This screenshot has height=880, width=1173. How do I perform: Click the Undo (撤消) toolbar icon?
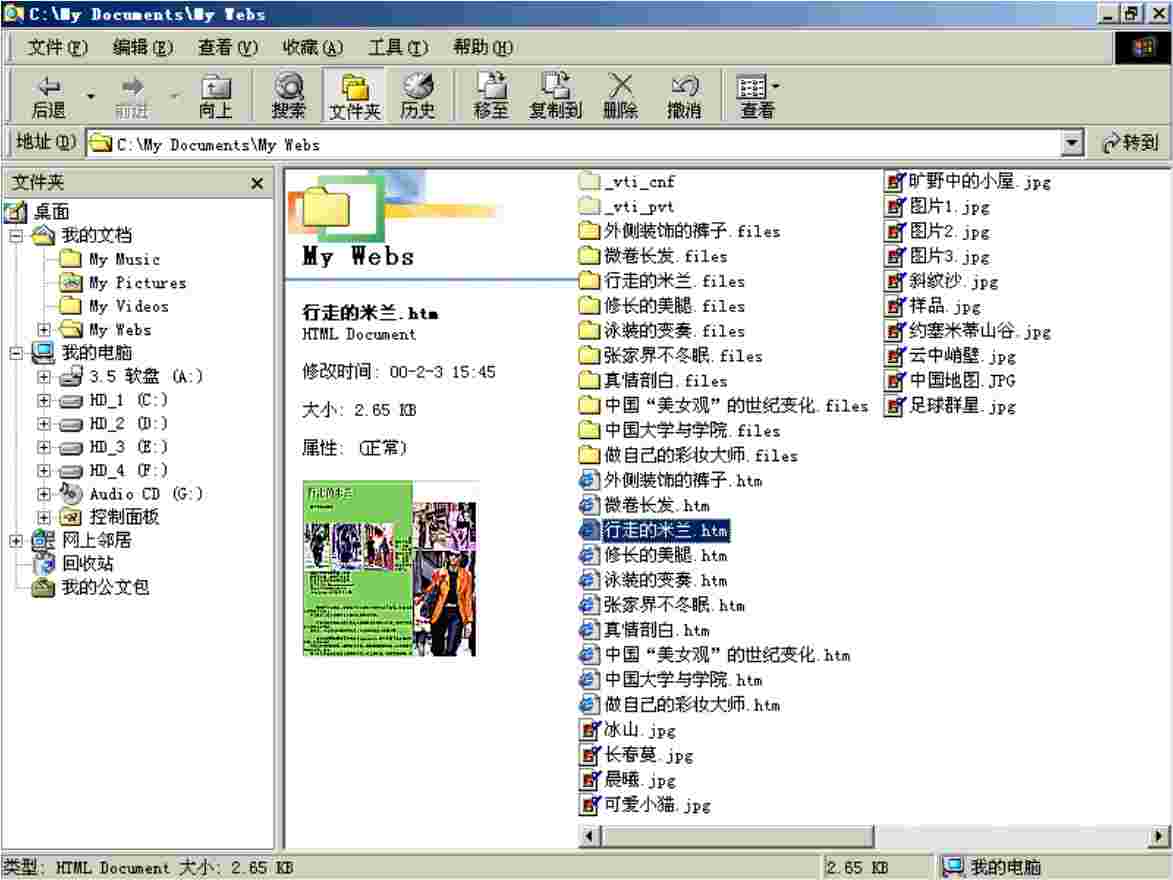click(x=684, y=97)
